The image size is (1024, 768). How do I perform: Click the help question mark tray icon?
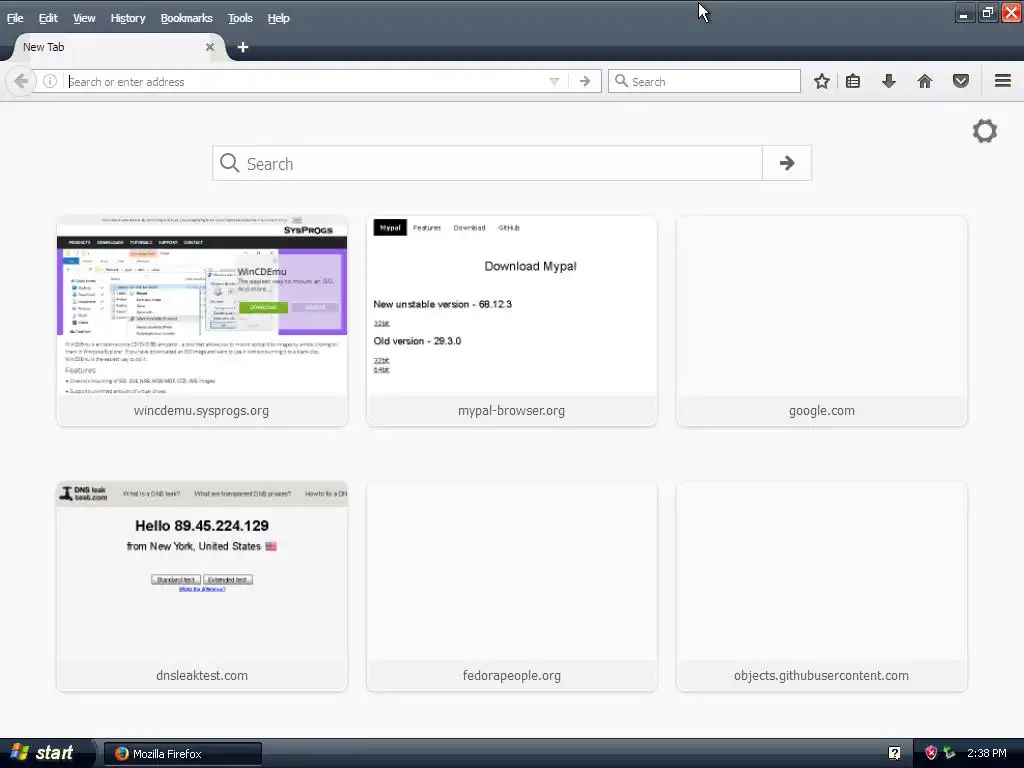click(x=894, y=753)
